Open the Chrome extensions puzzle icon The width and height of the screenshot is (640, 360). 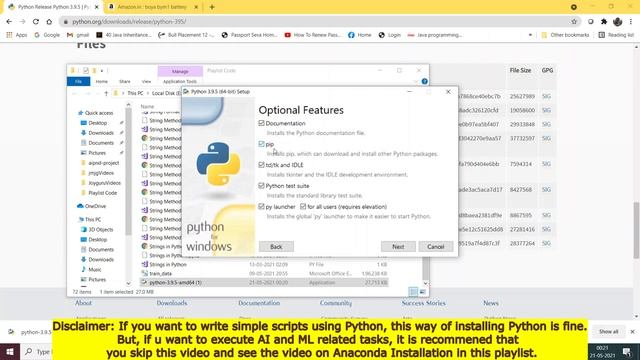(604, 22)
